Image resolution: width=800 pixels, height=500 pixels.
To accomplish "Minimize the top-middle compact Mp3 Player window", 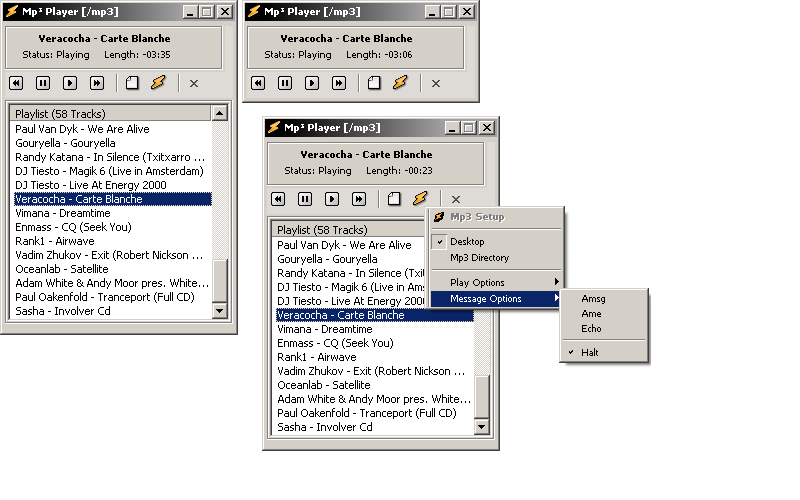I will click(432, 12).
